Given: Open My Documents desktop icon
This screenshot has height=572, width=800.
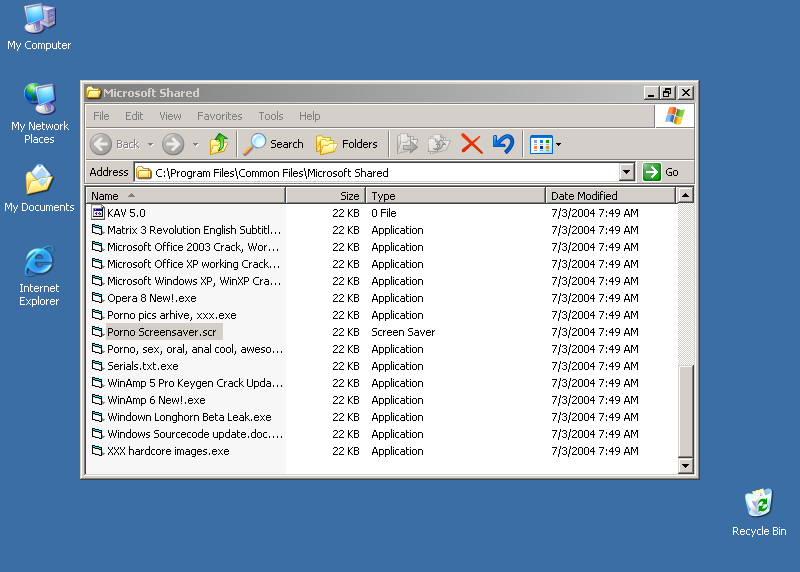Looking at the screenshot, I should click(x=39, y=188).
